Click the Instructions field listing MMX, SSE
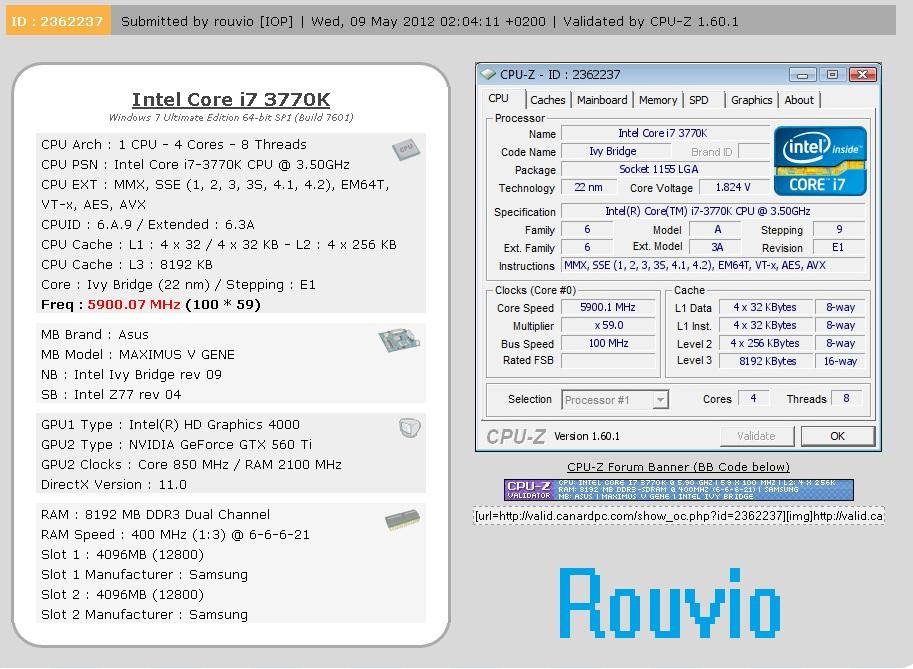The image size is (913, 669). point(713,266)
